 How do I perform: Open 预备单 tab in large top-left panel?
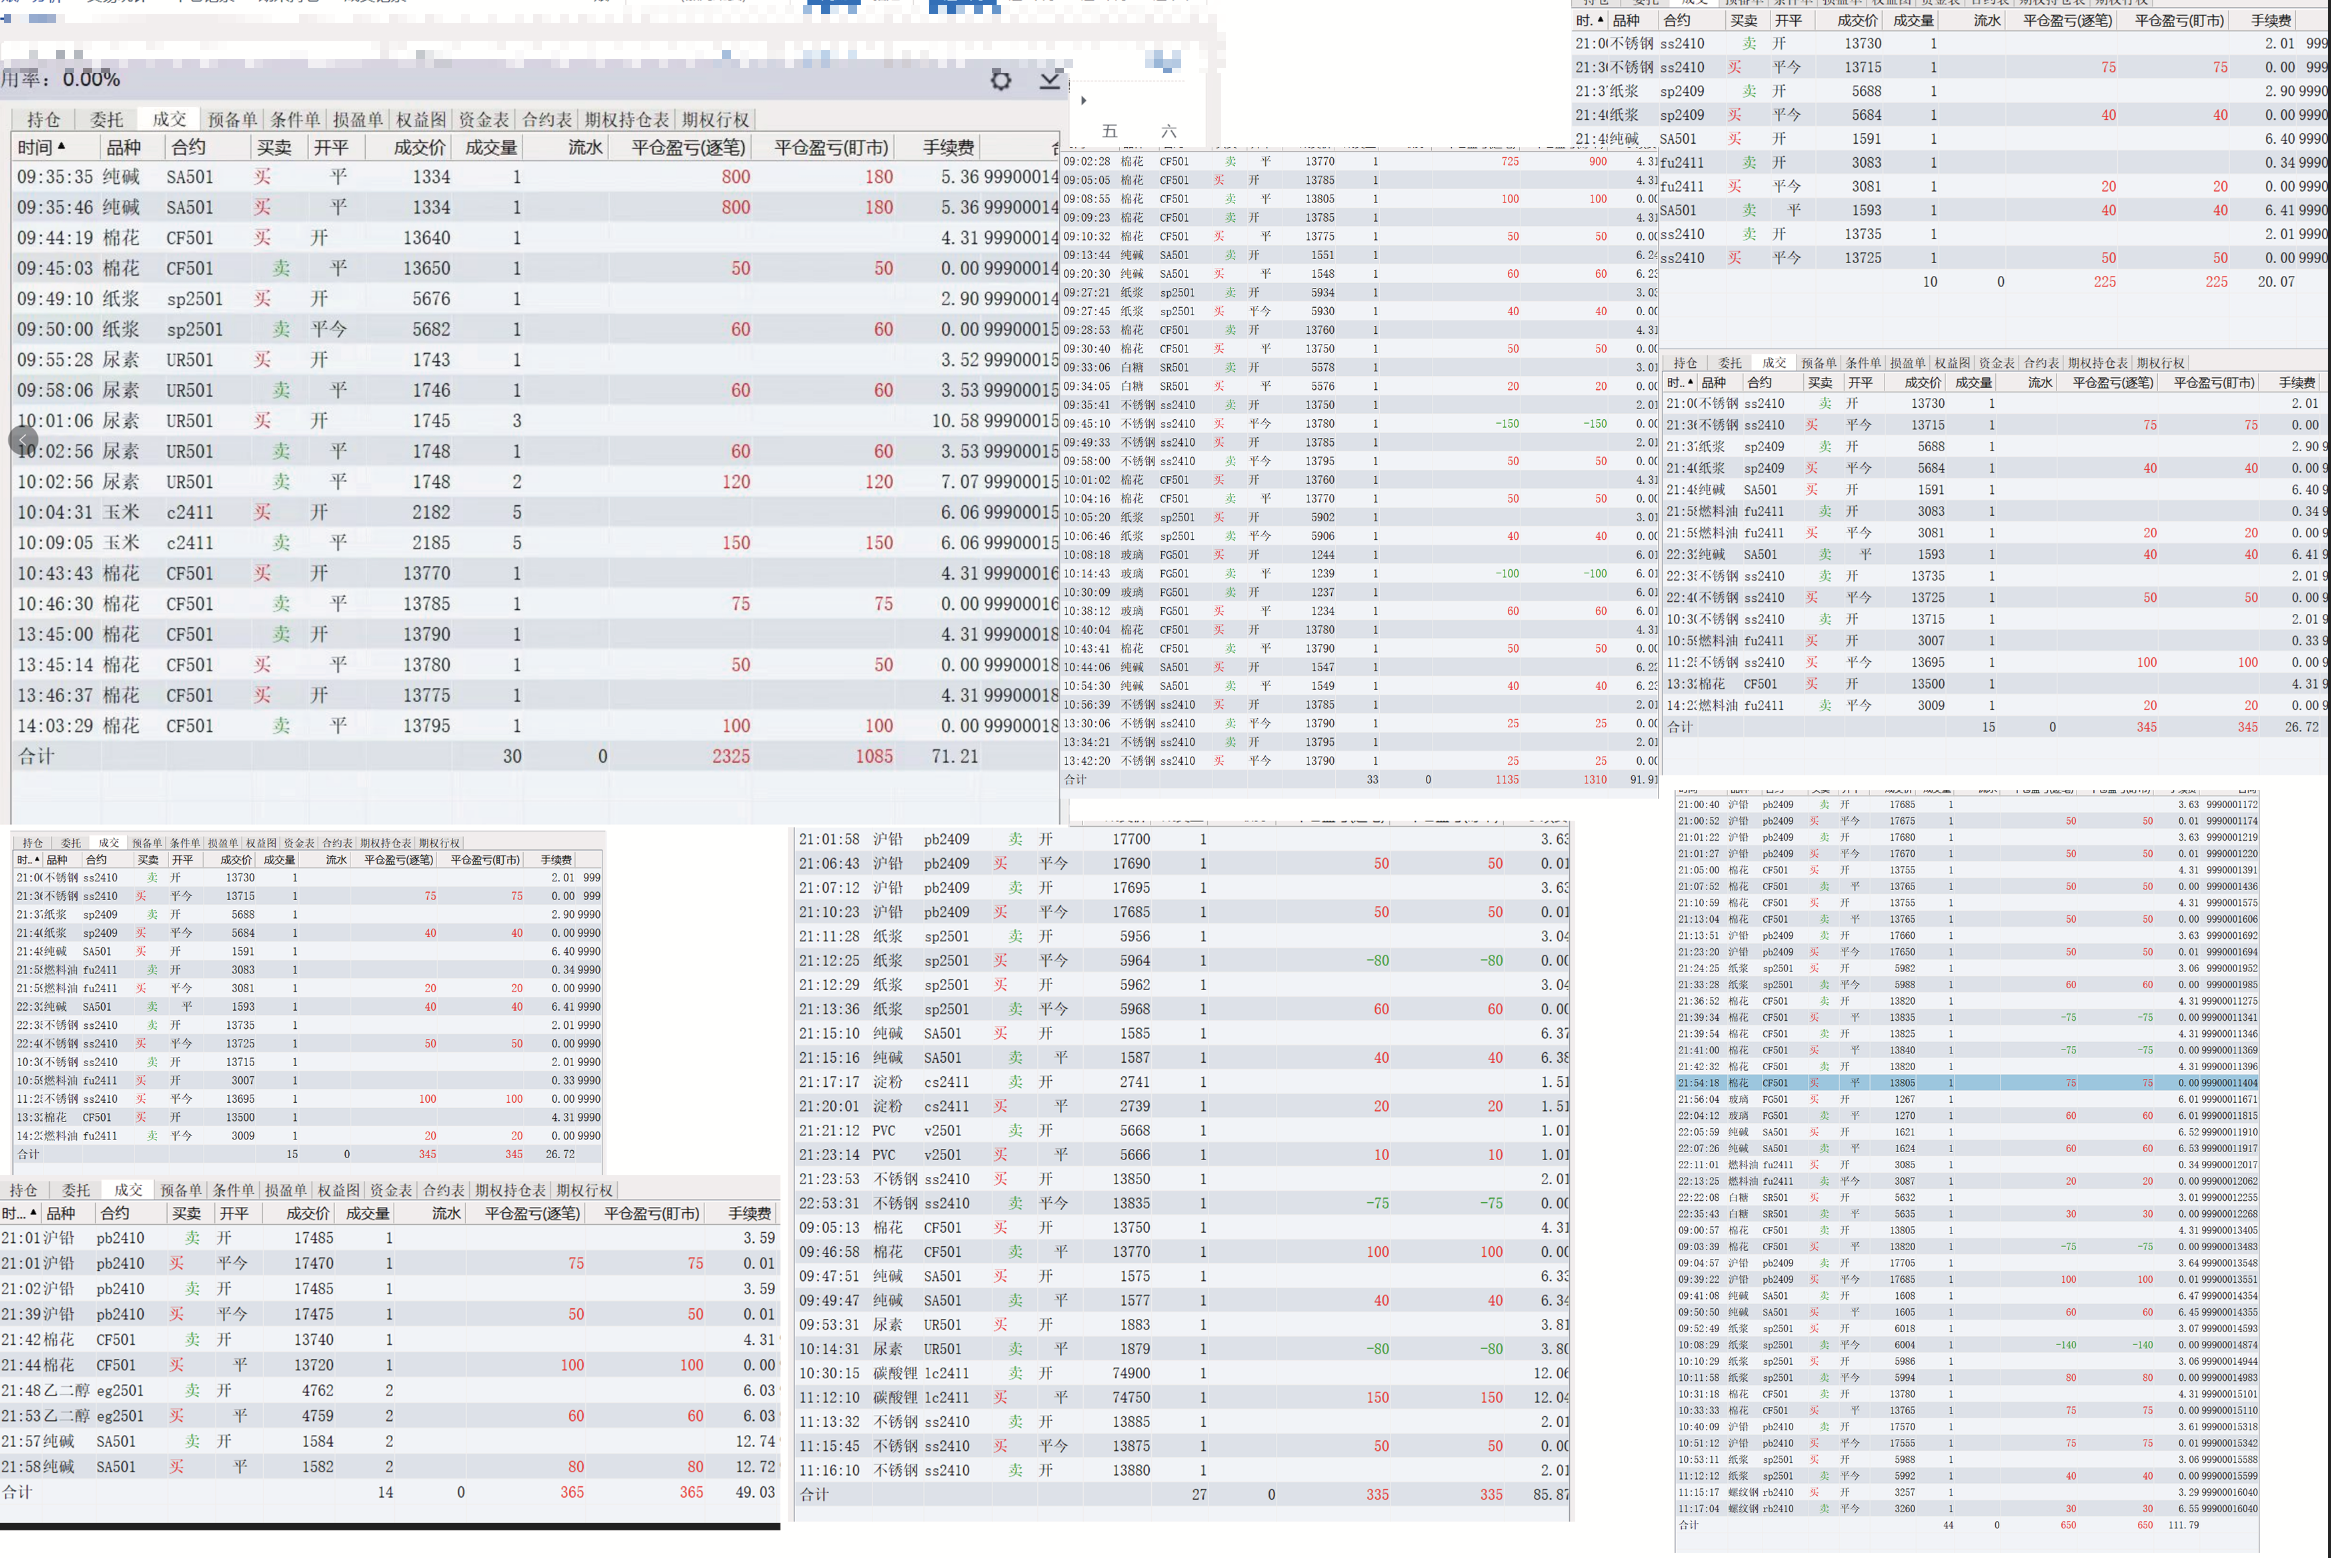point(232,120)
